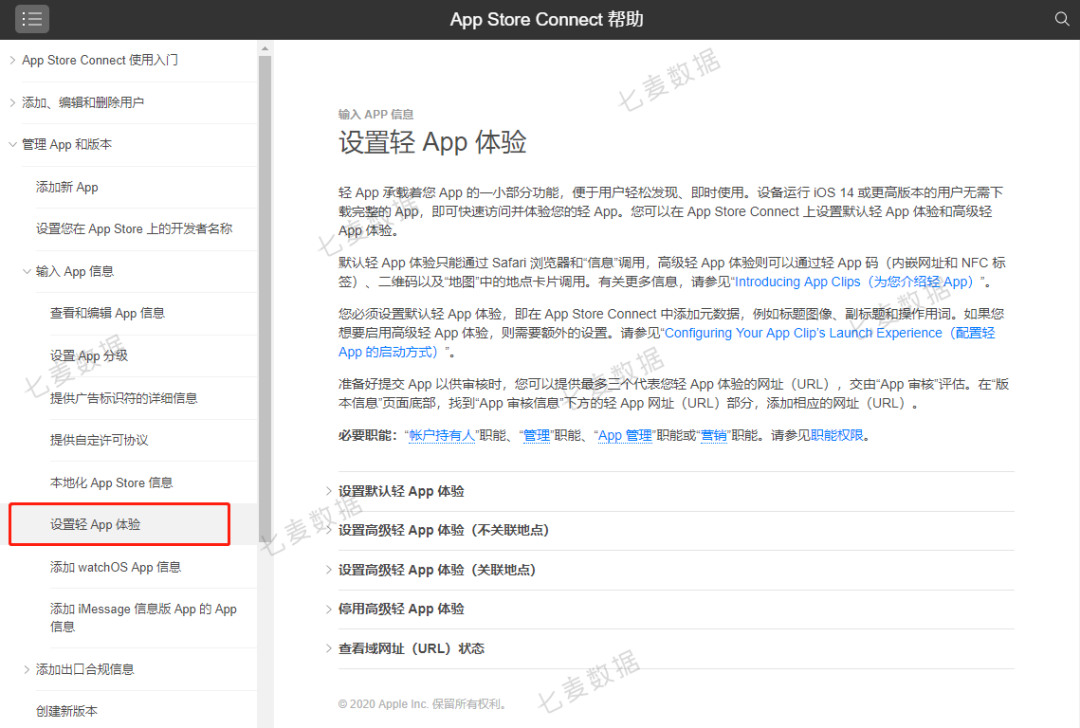Open the 职能权限 link

(837, 436)
